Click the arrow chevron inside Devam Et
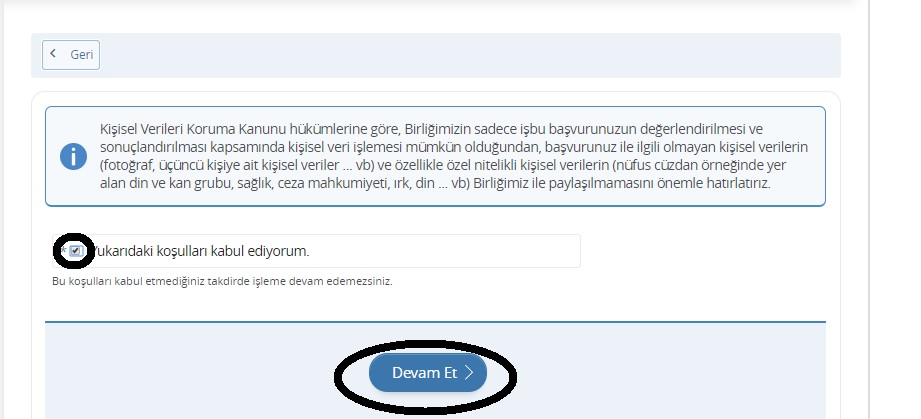 tap(468, 373)
